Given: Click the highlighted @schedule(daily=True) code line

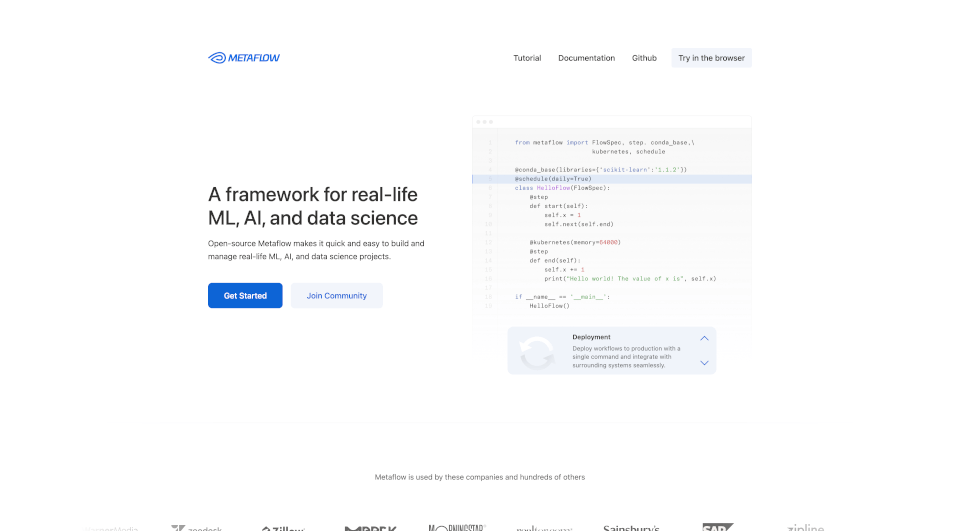Looking at the screenshot, I should (547, 179).
